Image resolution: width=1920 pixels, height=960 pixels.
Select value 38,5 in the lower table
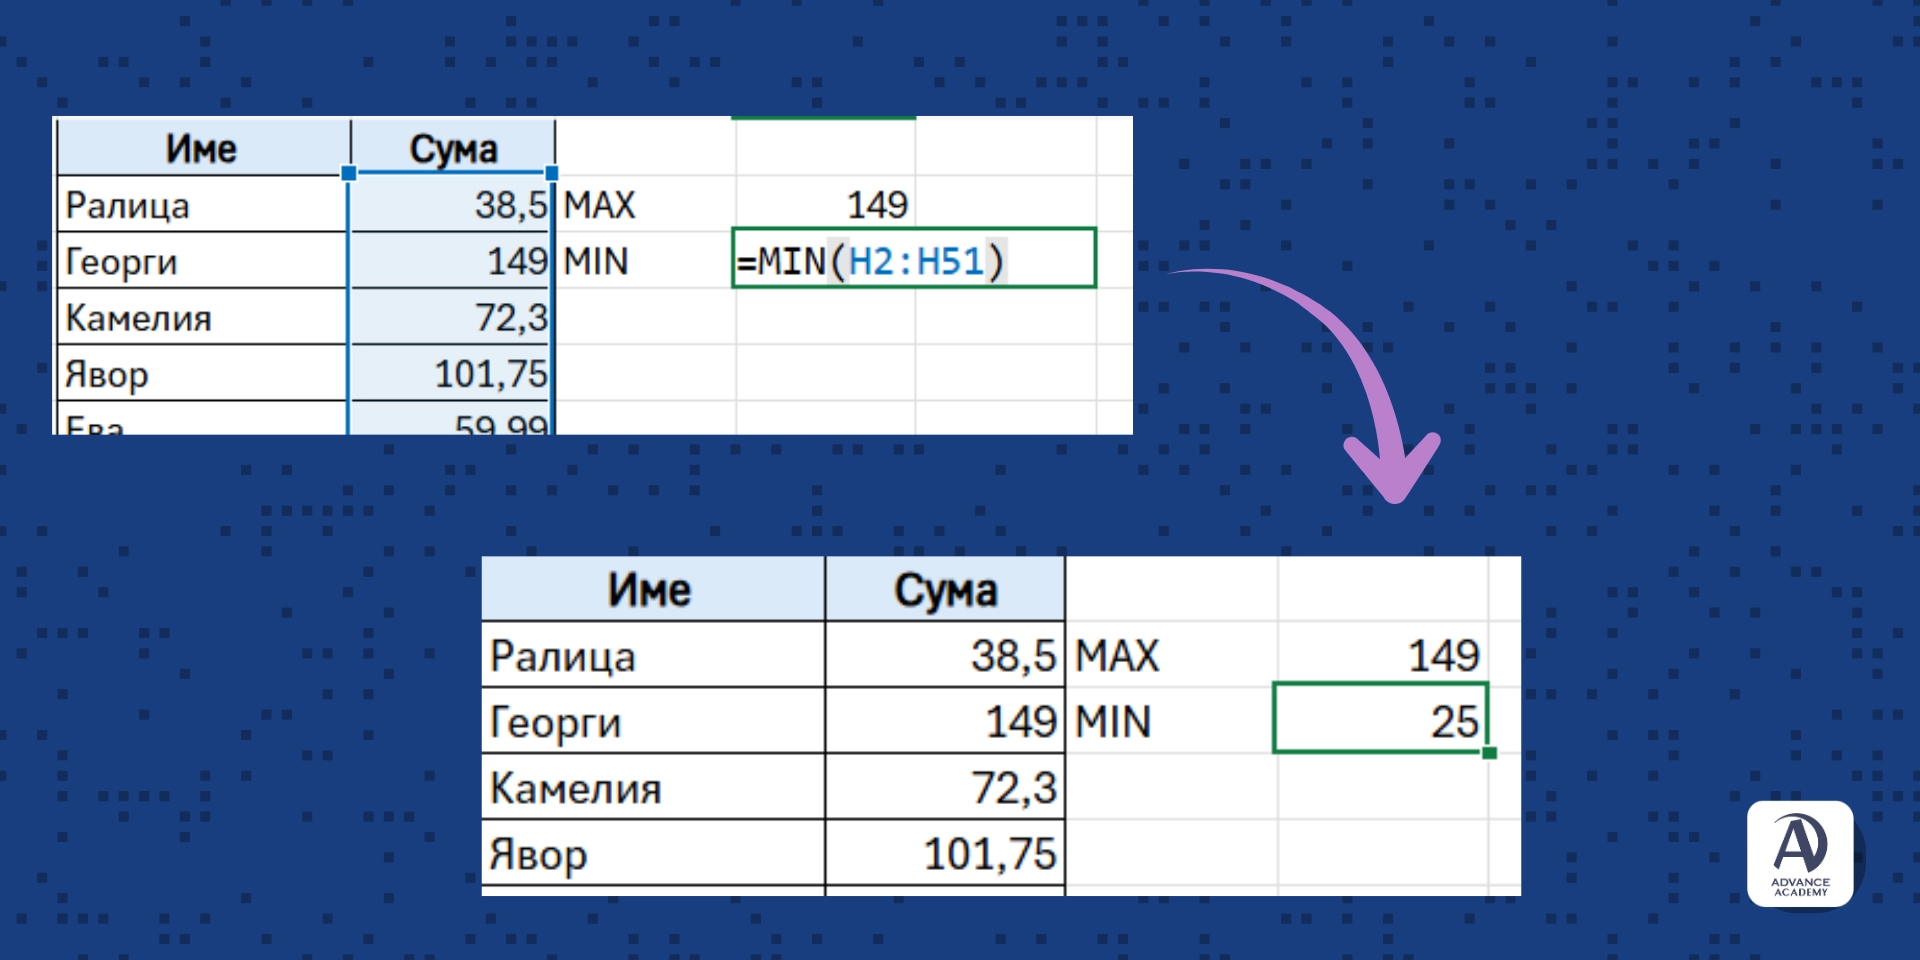pos(1013,656)
